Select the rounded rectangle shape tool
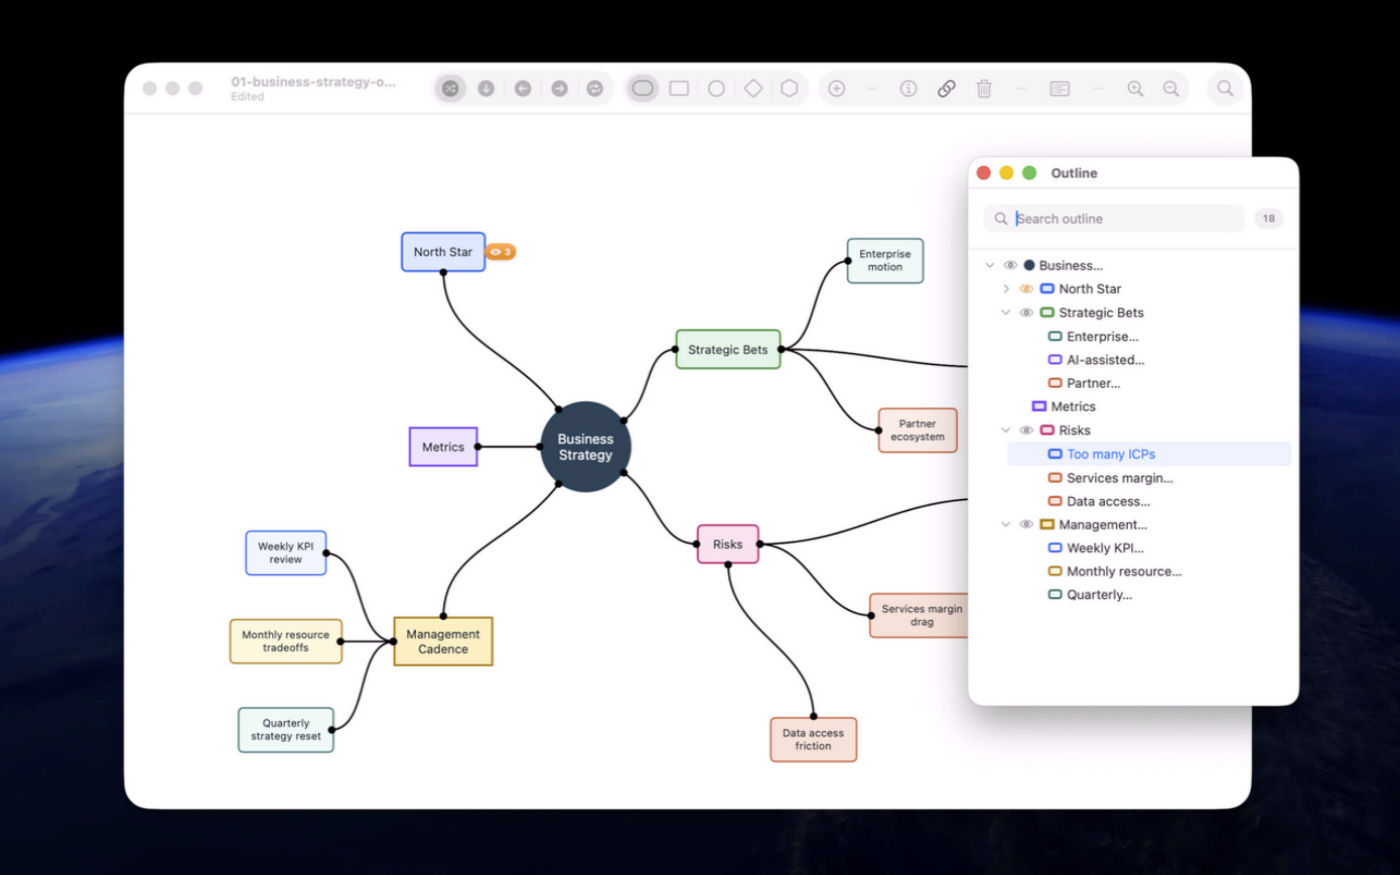This screenshot has height=875, width=1400. [643, 89]
